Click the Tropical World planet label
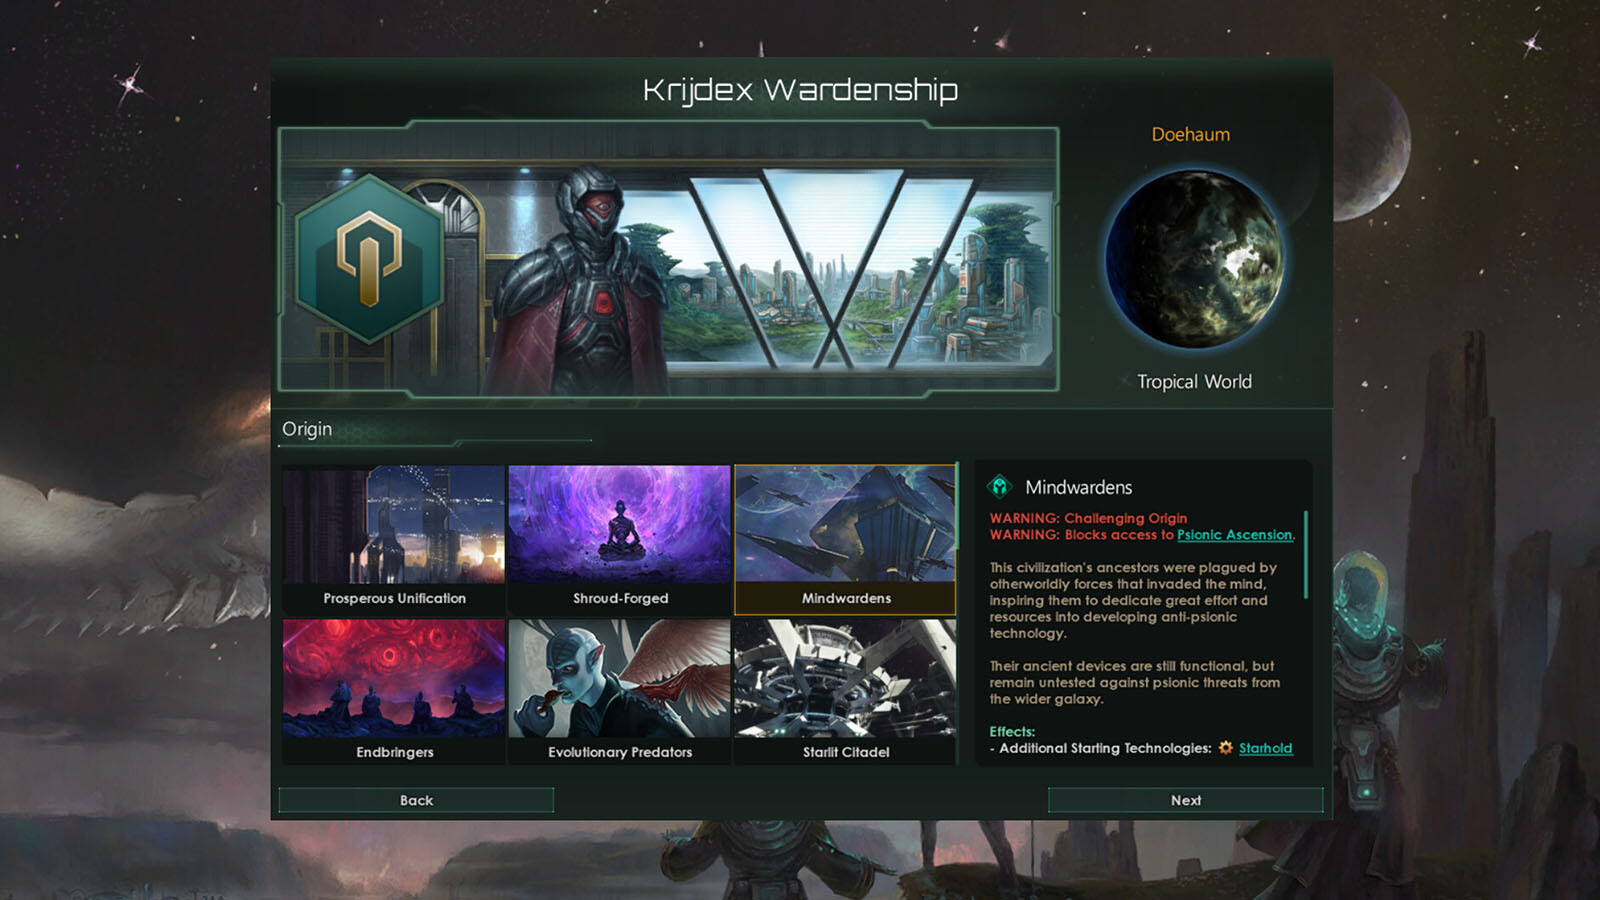The width and height of the screenshot is (1600, 900). (x=1194, y=382)
